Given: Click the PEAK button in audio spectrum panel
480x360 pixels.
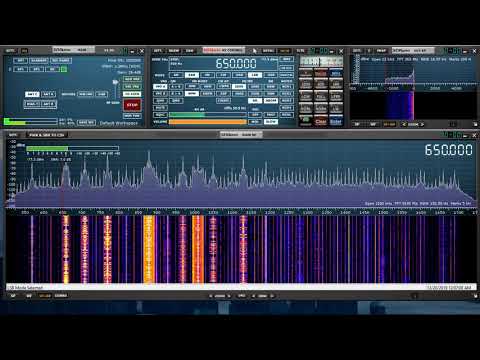Looking at the screenshot, I should click(x=381, y=50).
